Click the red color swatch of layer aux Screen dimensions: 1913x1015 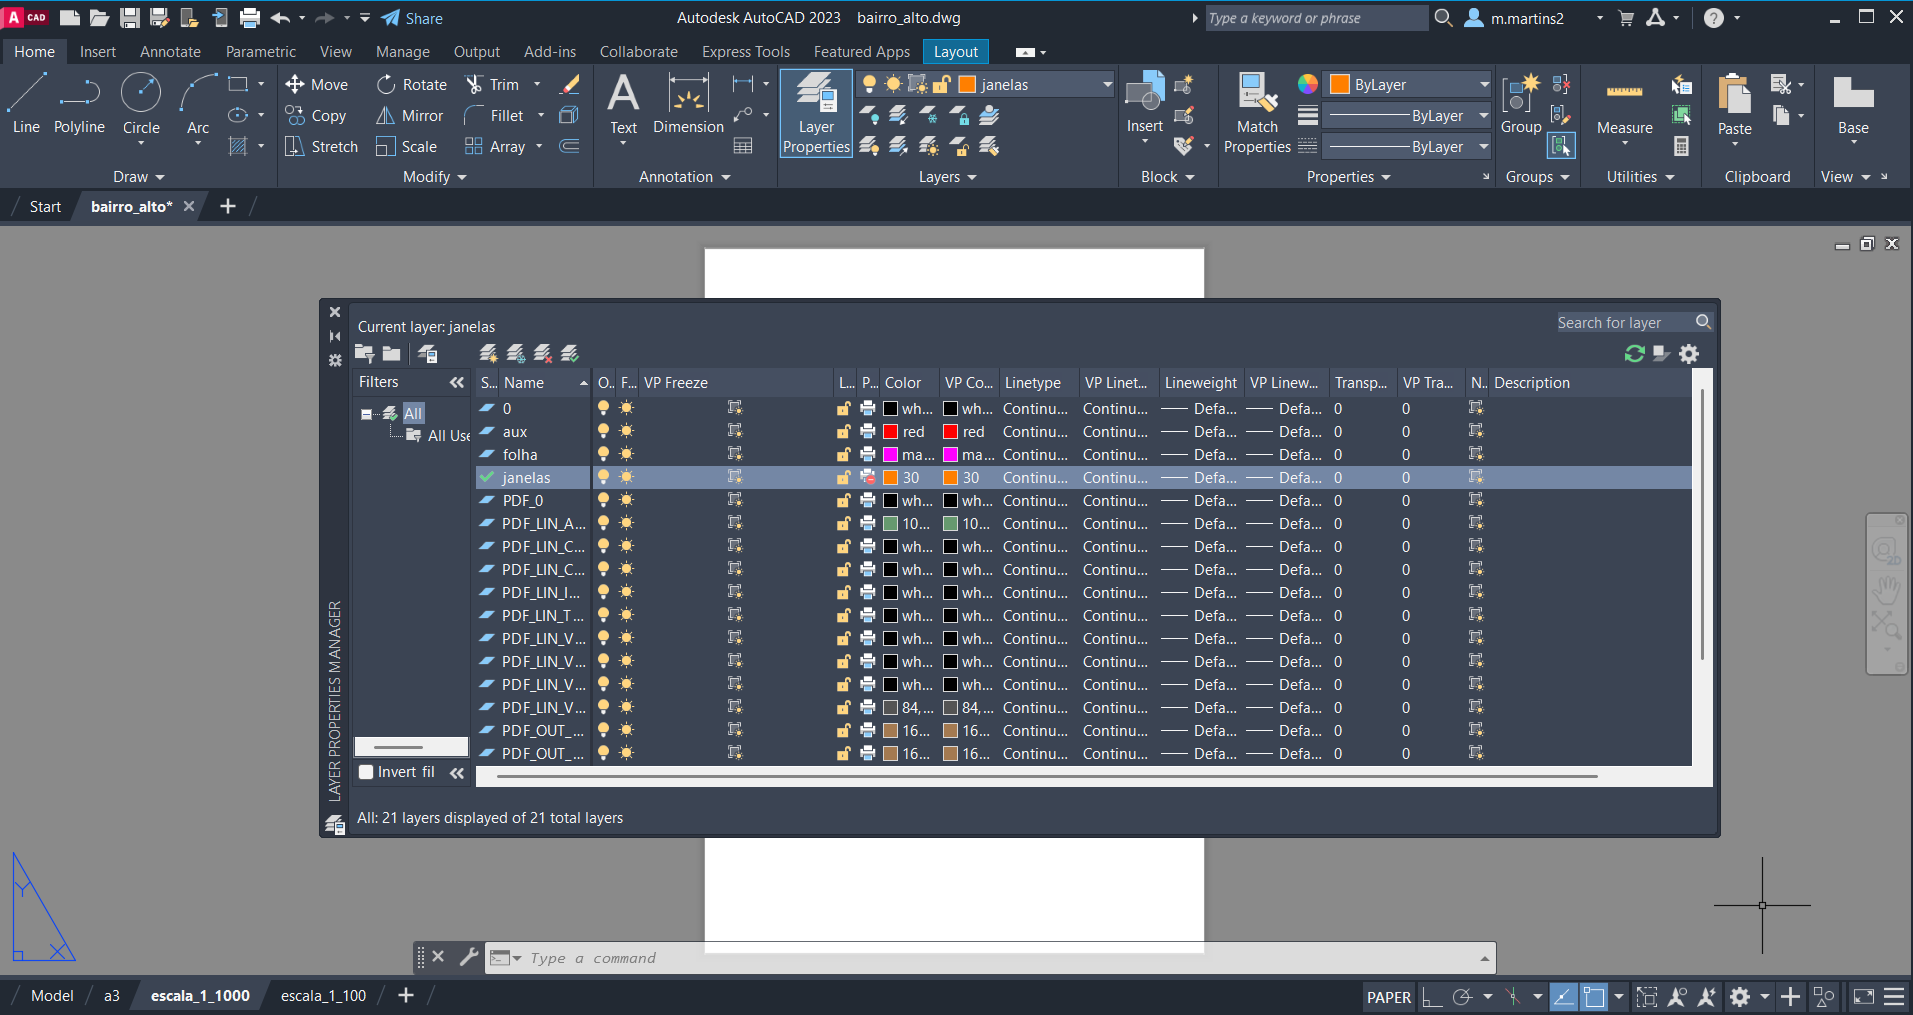click(x=890, y=431)
